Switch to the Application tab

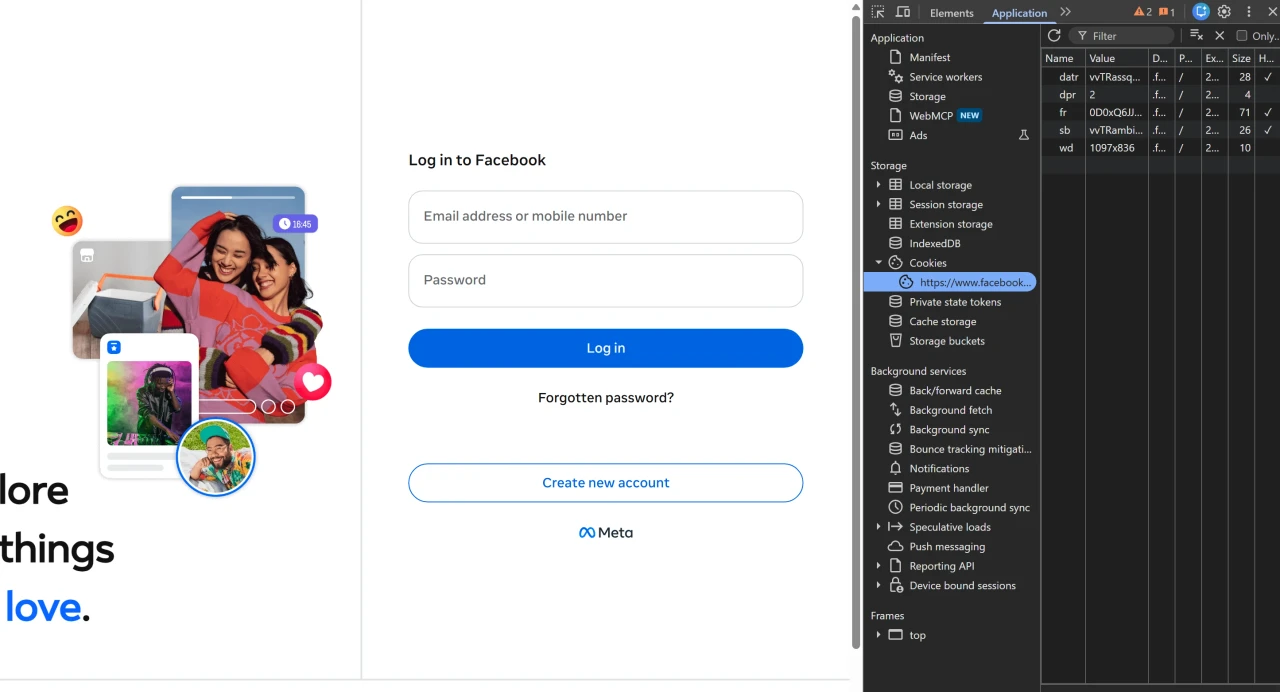[x=1019, y=13]
